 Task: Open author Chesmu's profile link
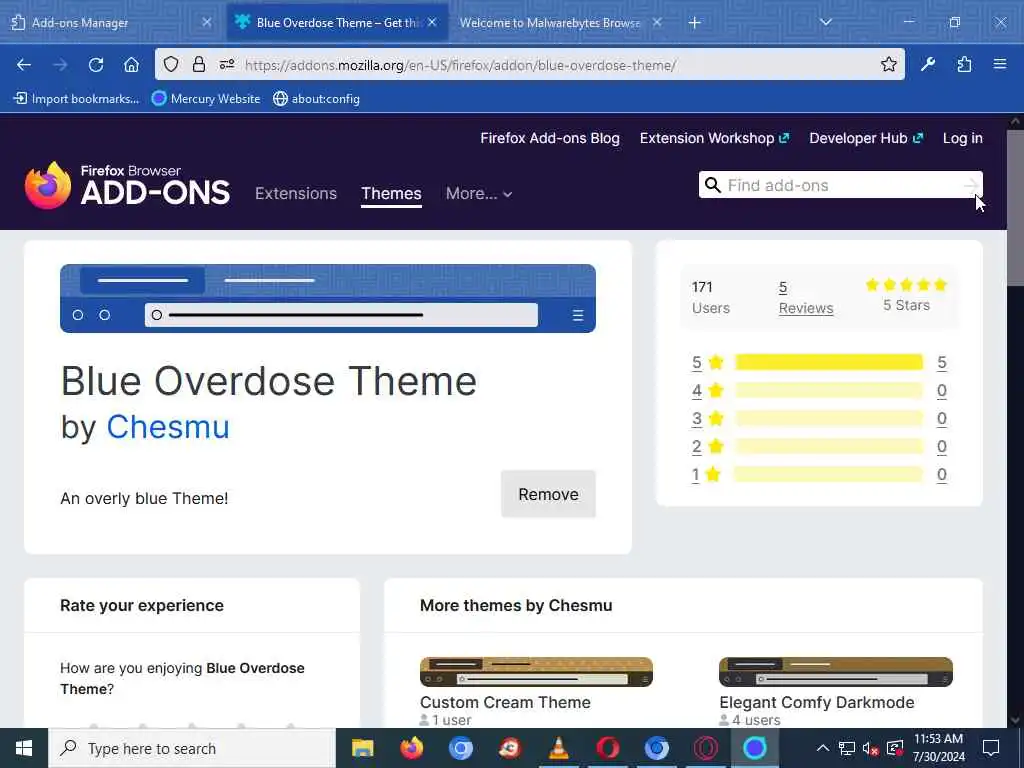pyautogui.click(x=168, y=427)
